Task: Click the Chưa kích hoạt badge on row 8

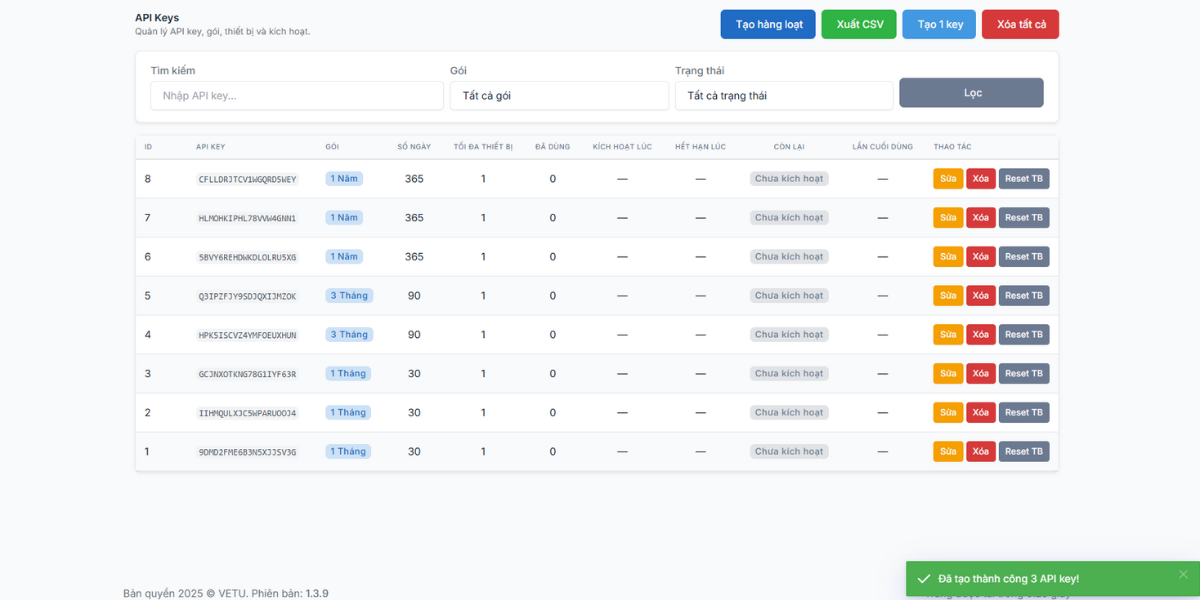Action: tap(789, 179)
